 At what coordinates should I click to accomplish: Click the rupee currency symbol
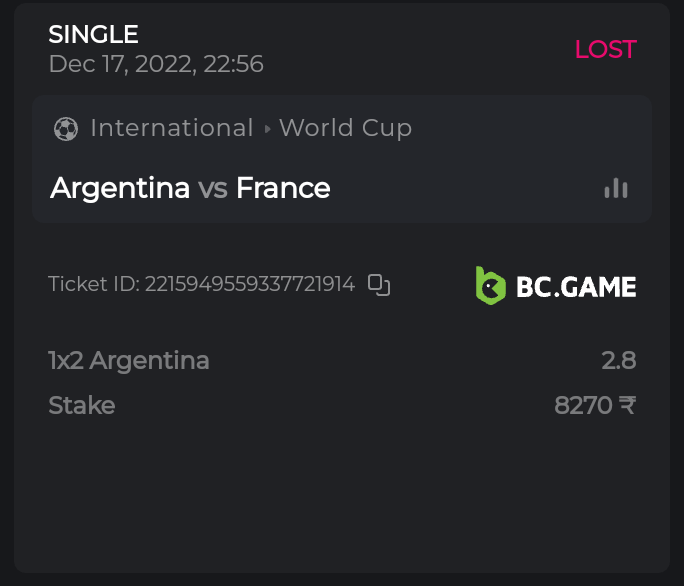[x=627, y=405]
